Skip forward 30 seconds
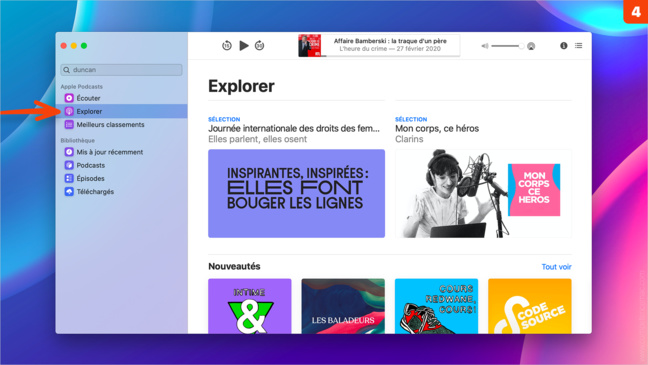This screenshot has height=365, width=648. (260, 45)
